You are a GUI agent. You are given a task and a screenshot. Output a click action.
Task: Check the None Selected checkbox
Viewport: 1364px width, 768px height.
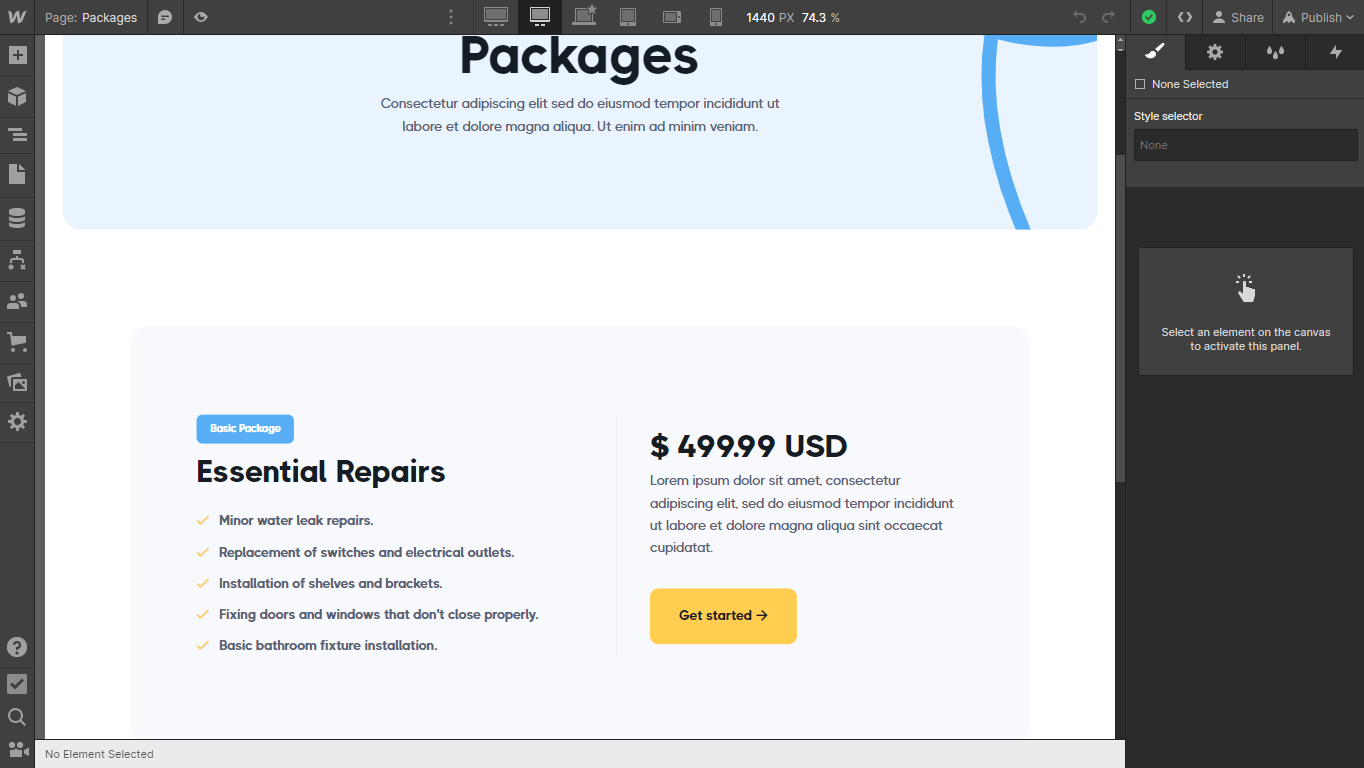coord(1139,84)
